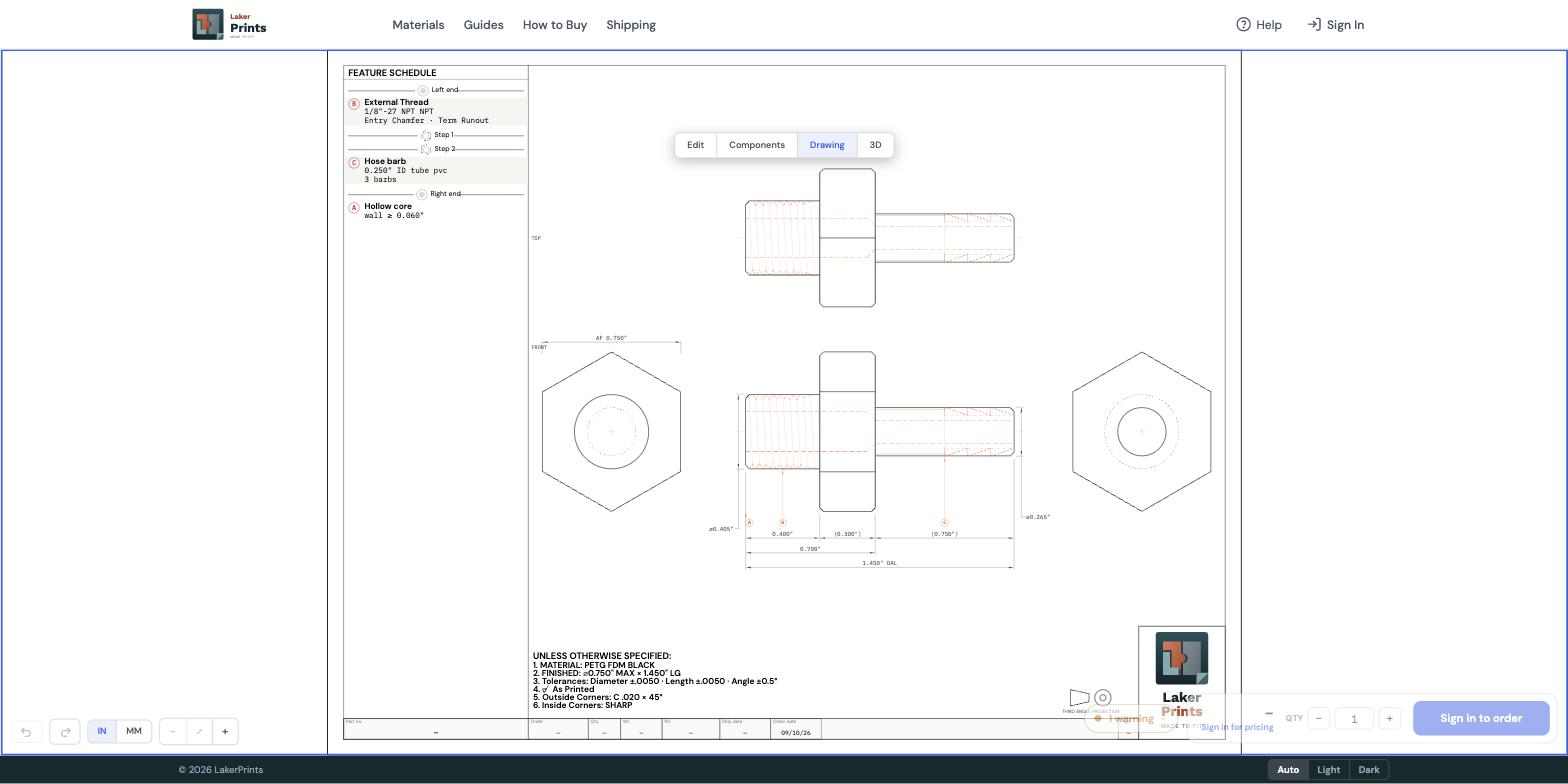
Task: Select the Hose barb feature row
Action: 436,171
